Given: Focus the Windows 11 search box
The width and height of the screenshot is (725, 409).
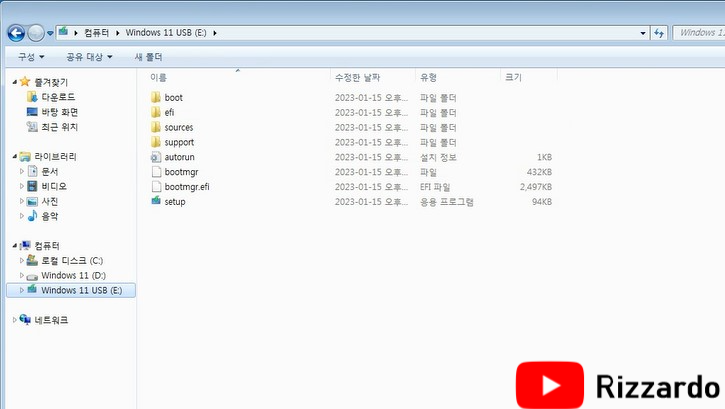Looking at the screenshot, I should (699, 32).
